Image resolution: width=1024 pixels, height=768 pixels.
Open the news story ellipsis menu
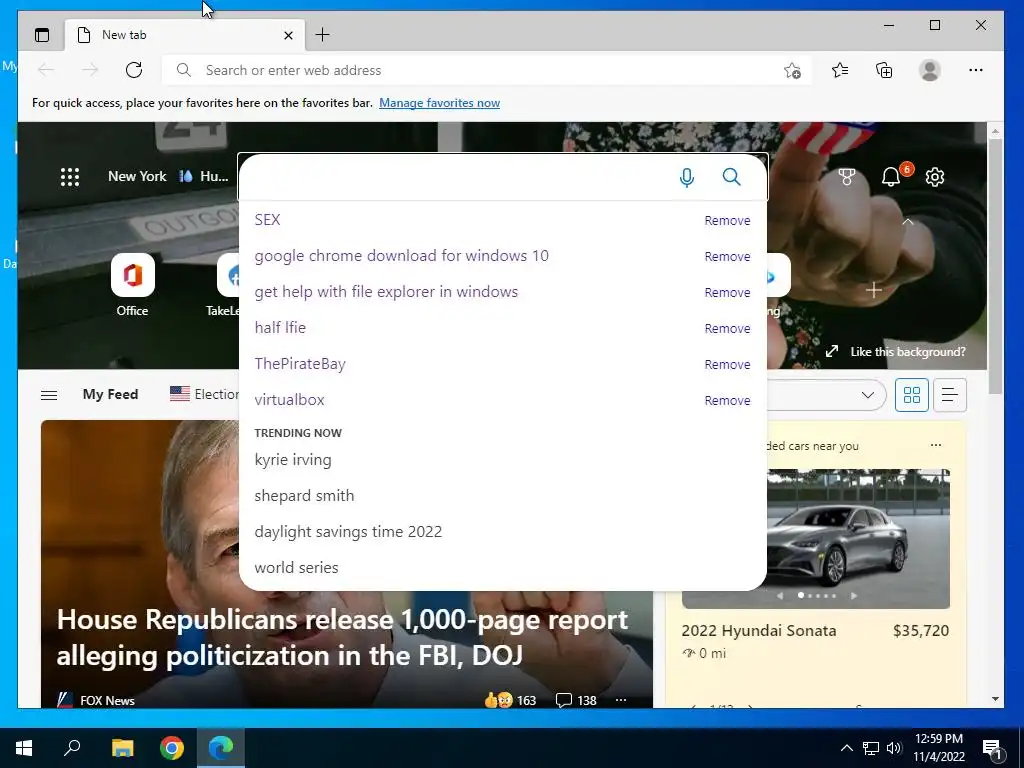(x=620, y=700)
